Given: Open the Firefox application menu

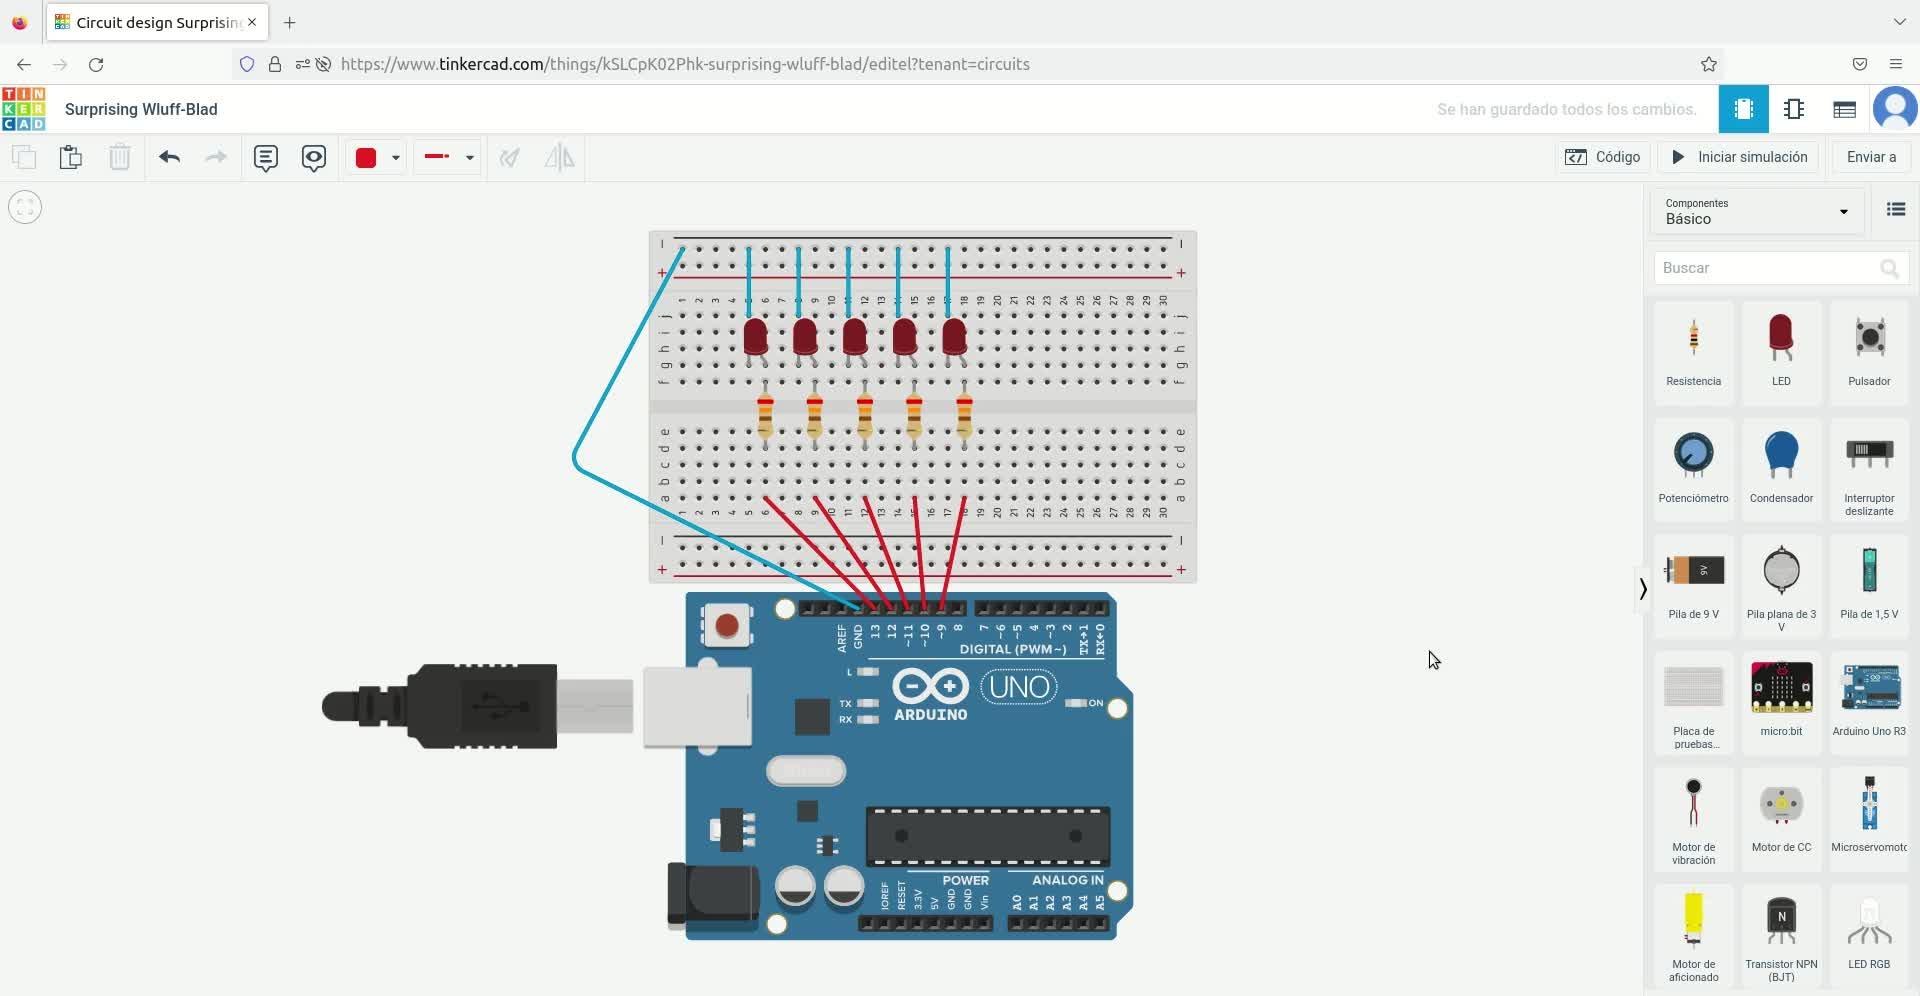Looking at the screenshot, I should click(1895, 64).
